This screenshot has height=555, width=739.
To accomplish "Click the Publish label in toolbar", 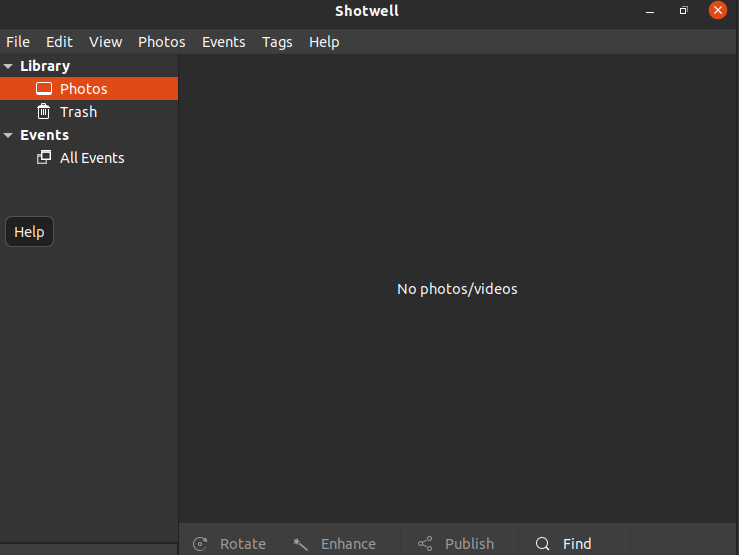I will (469, 544).
